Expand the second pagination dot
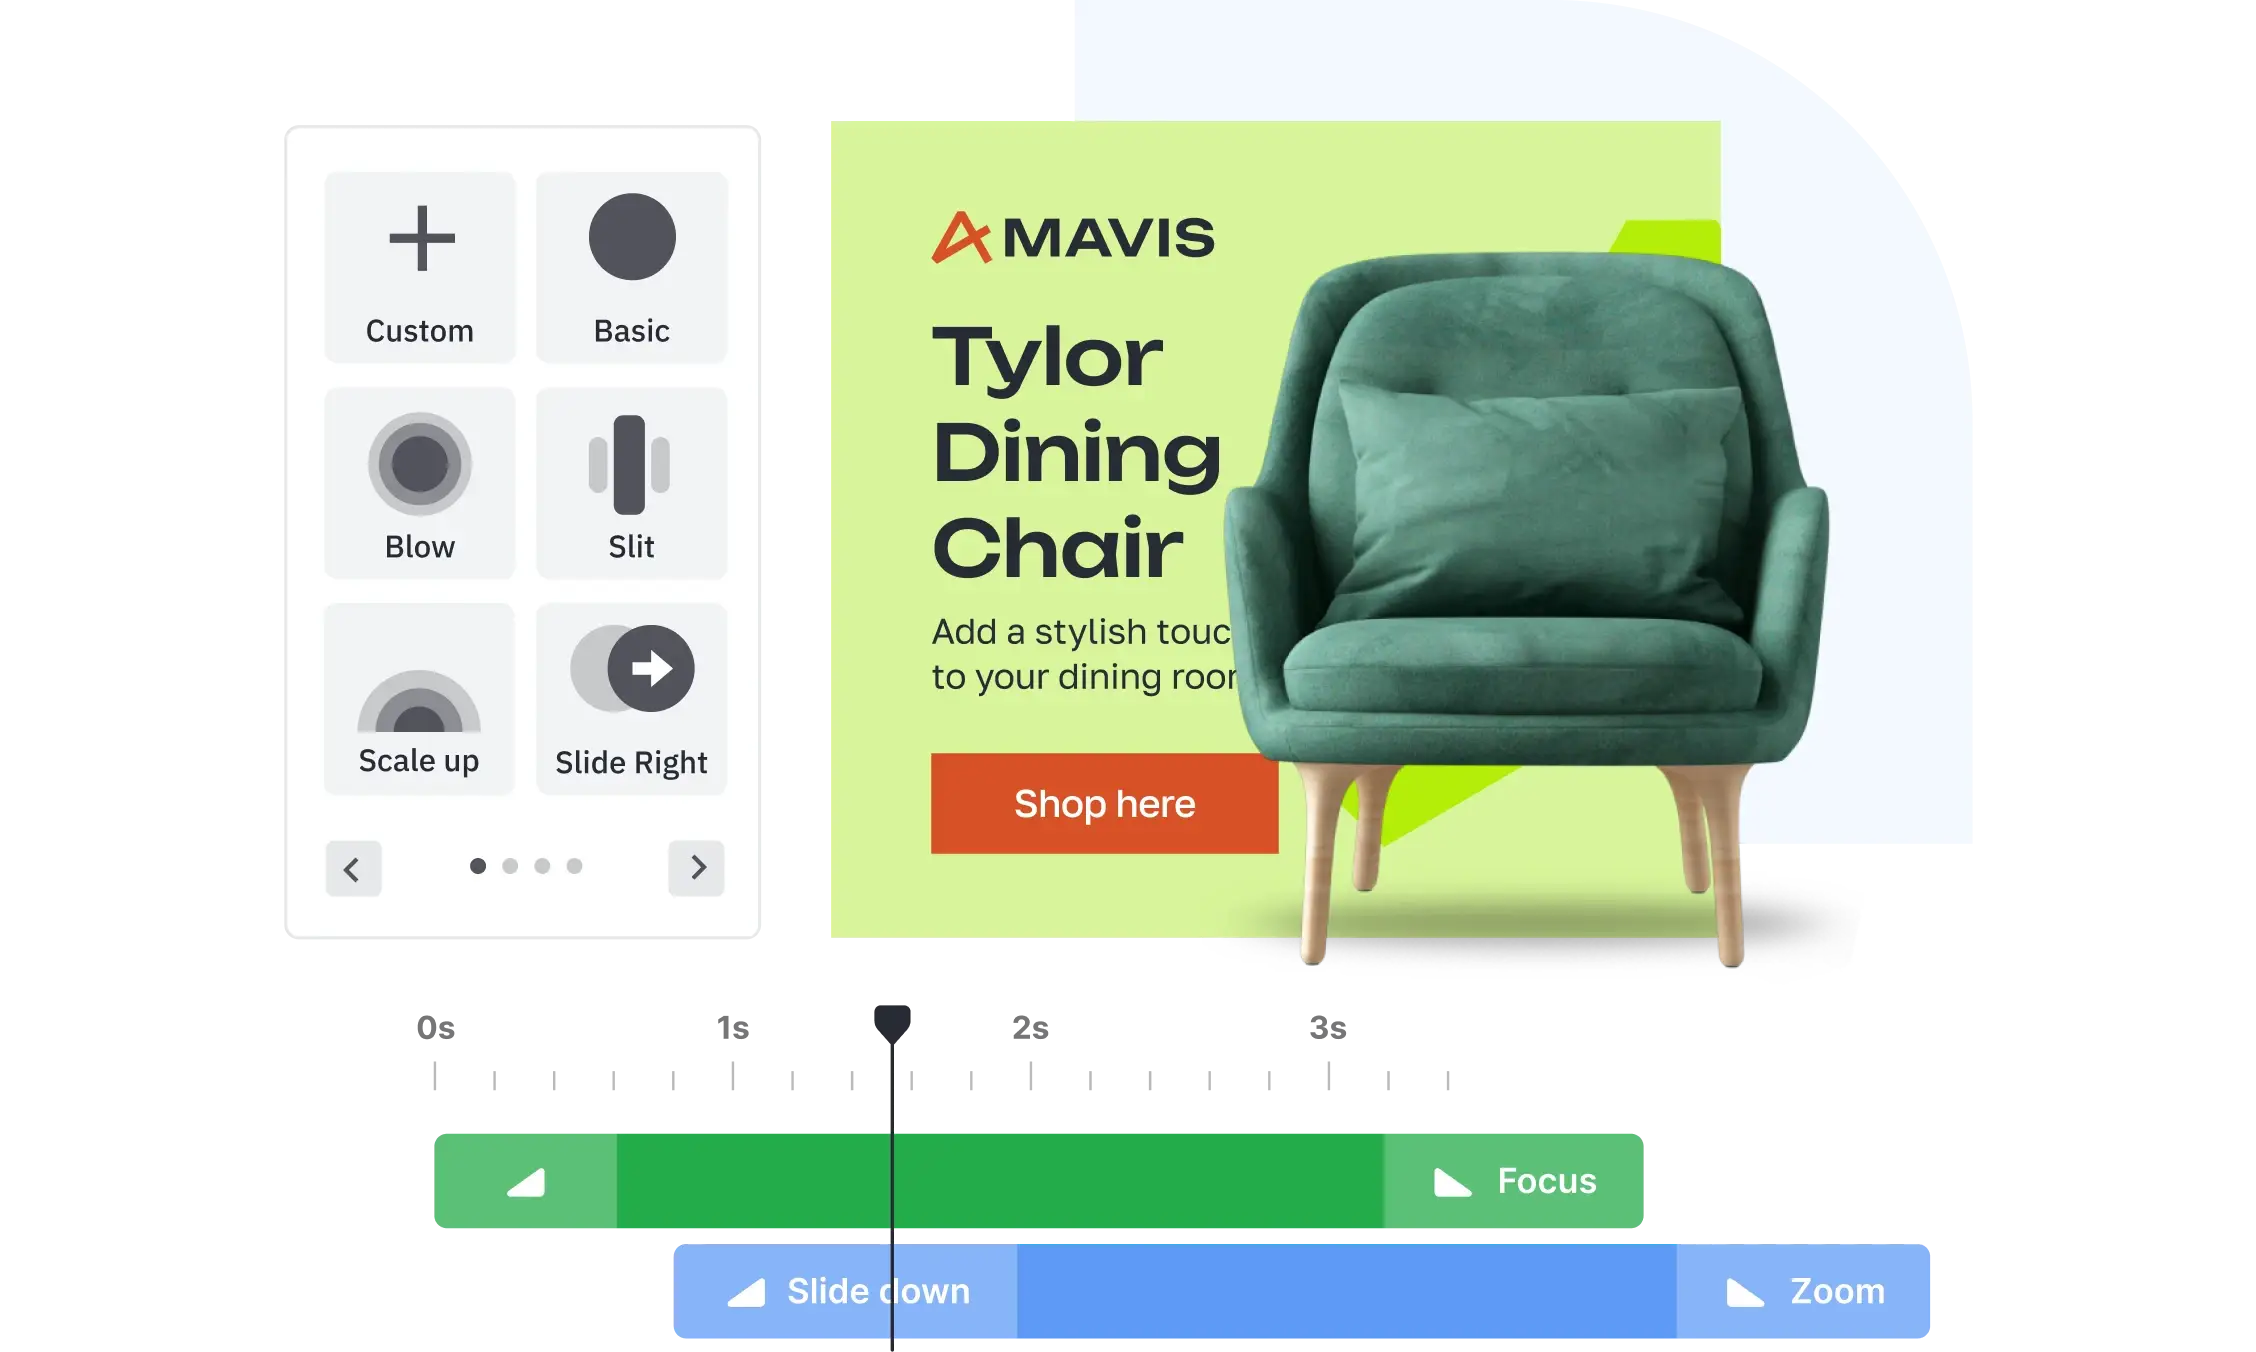The height and width of the screenshot is (1352, 2256). tap(508, 866)
